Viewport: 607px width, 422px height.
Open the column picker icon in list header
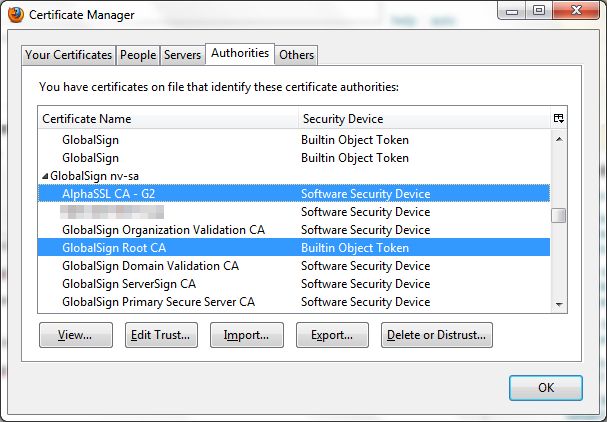(x=558, y=118)
